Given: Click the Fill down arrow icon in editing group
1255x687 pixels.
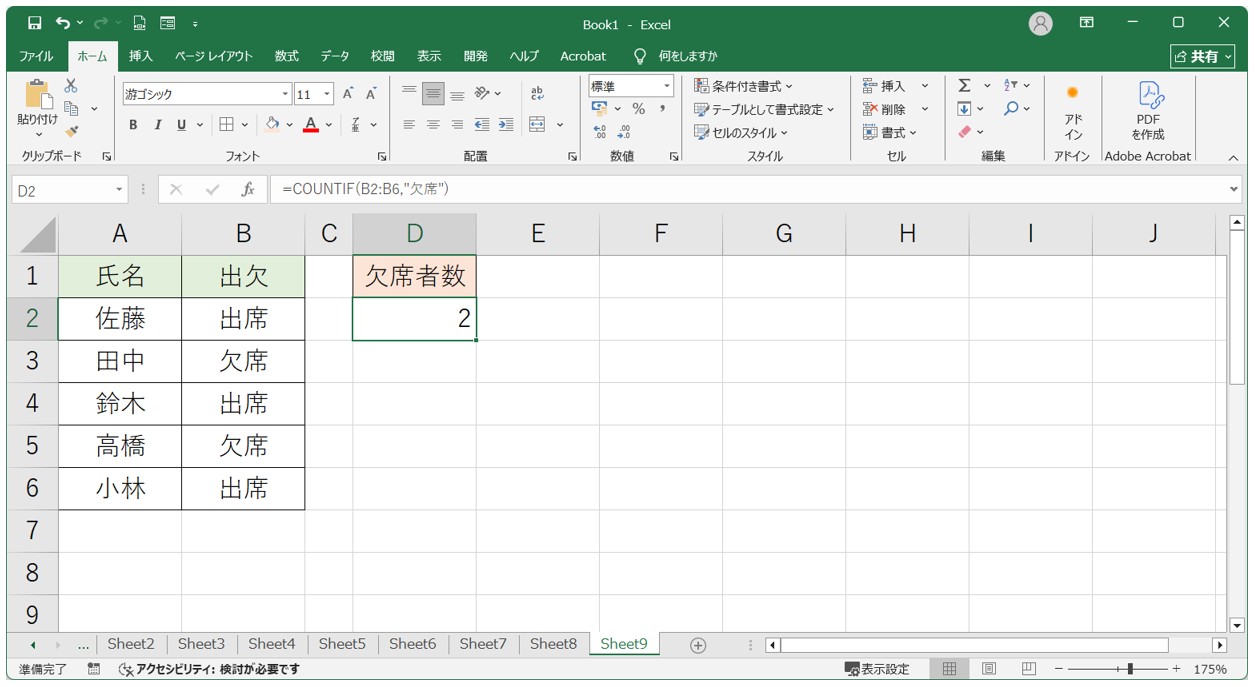Looking at the screenshot, I should (x=964, y=109).
